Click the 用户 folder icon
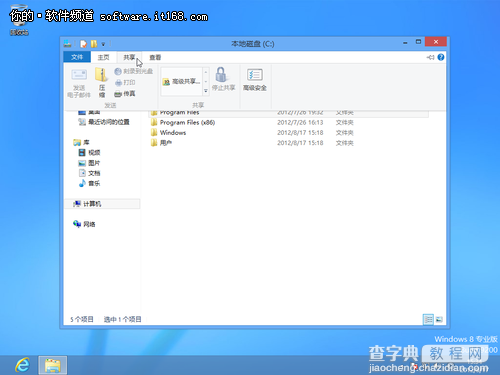 tap(154, 143)
